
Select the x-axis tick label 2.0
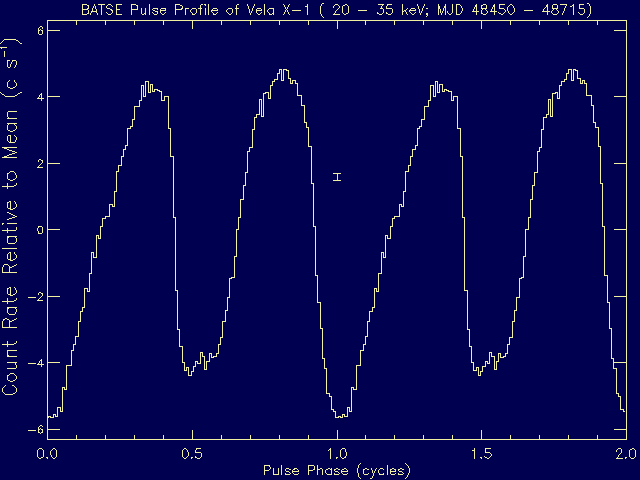[626, 452]
